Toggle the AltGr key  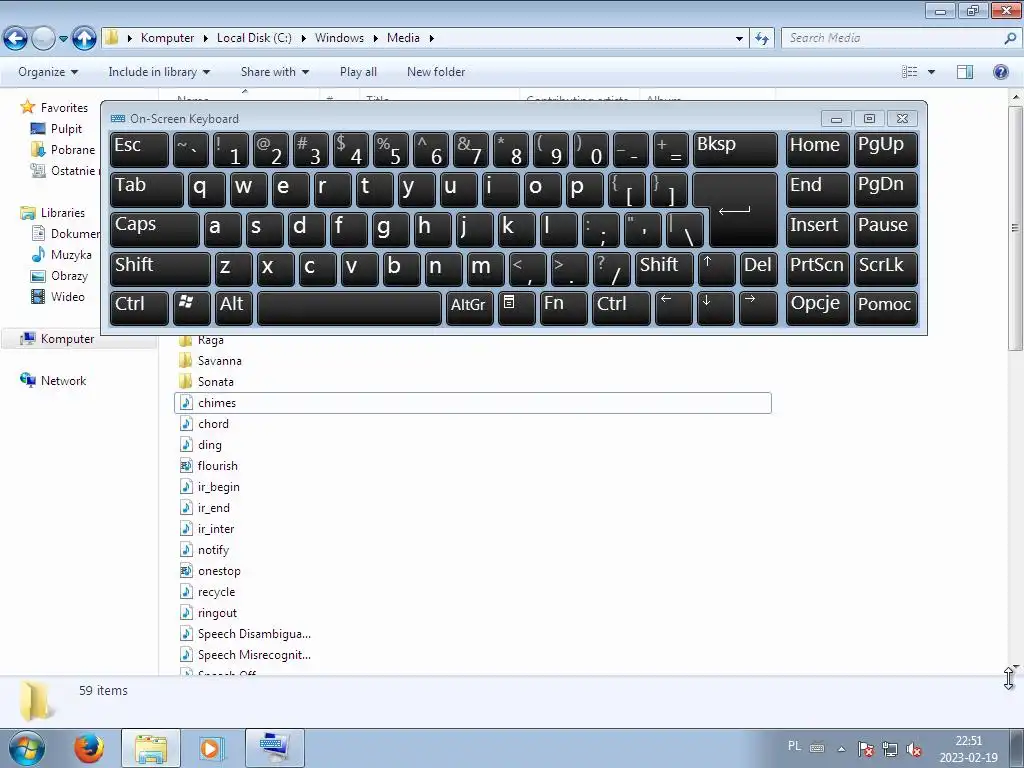(x=470, y=308)
